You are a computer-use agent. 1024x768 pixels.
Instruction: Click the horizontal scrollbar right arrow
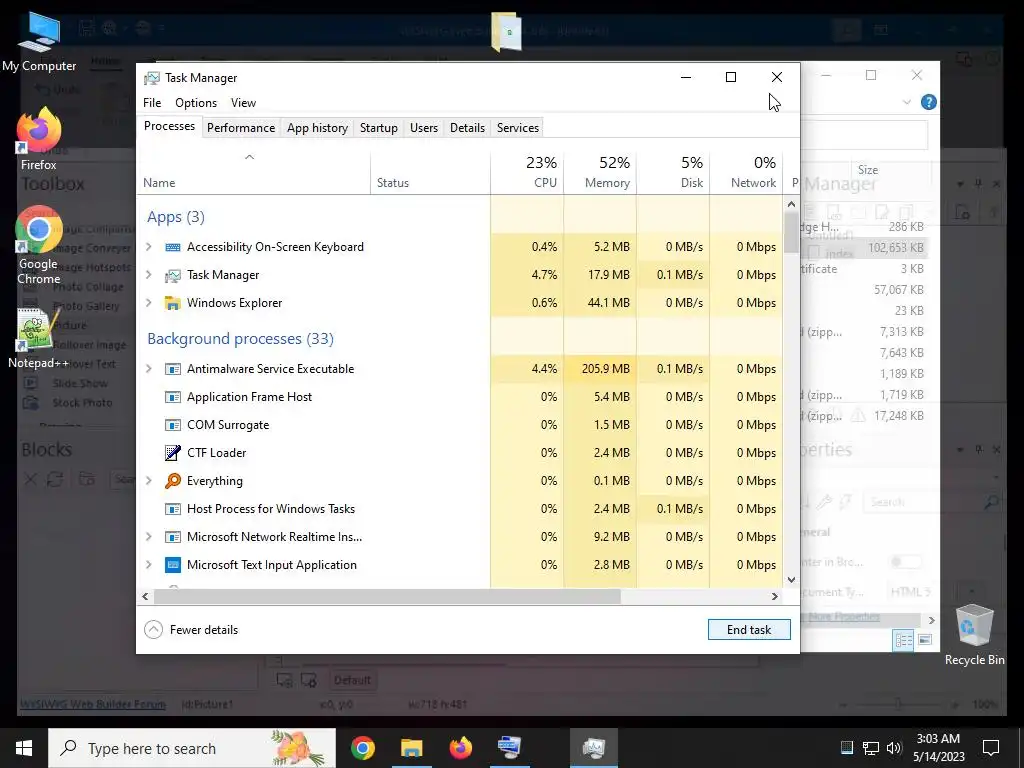[x=775, y=596]
